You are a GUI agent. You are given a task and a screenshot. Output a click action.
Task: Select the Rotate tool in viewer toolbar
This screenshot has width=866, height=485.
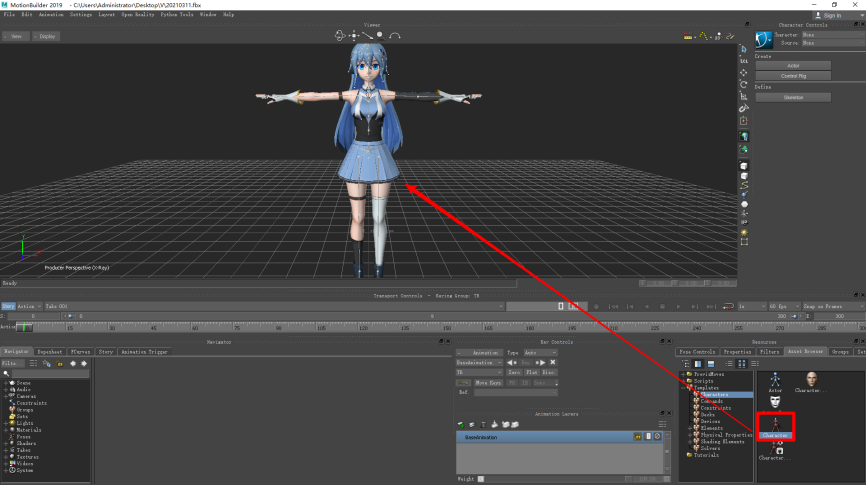(744, 84)
